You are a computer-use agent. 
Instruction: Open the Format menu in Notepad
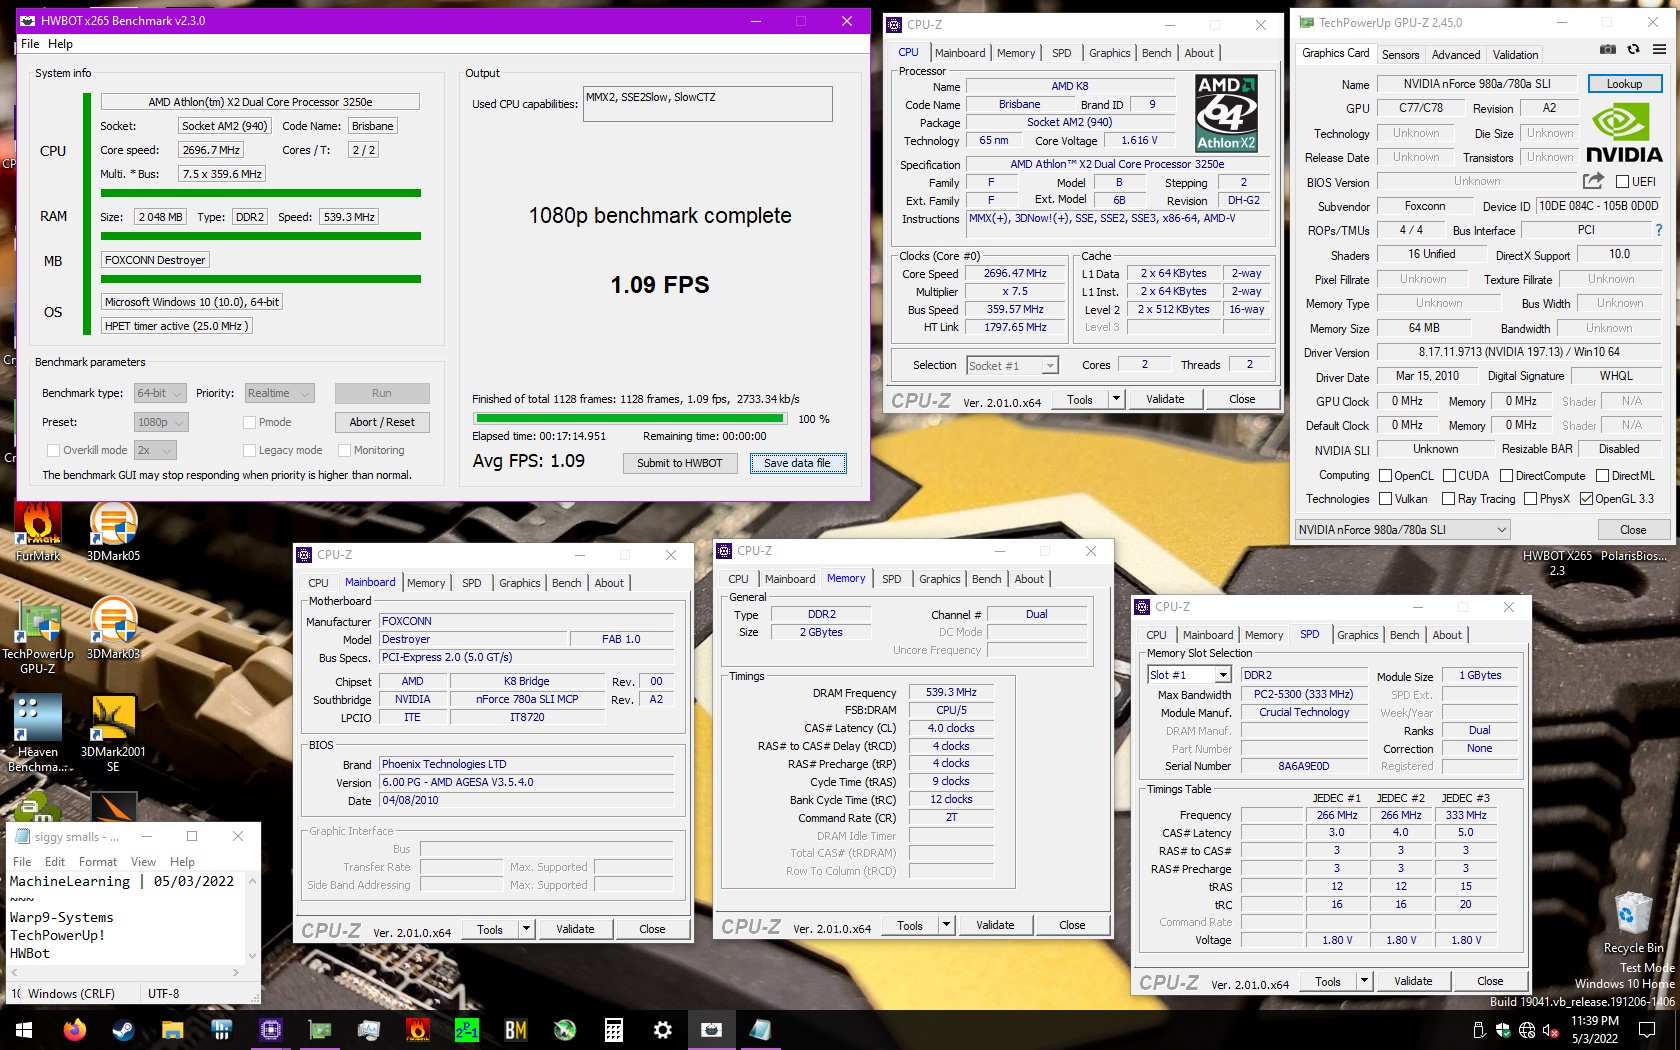click(x=98, y=862)
